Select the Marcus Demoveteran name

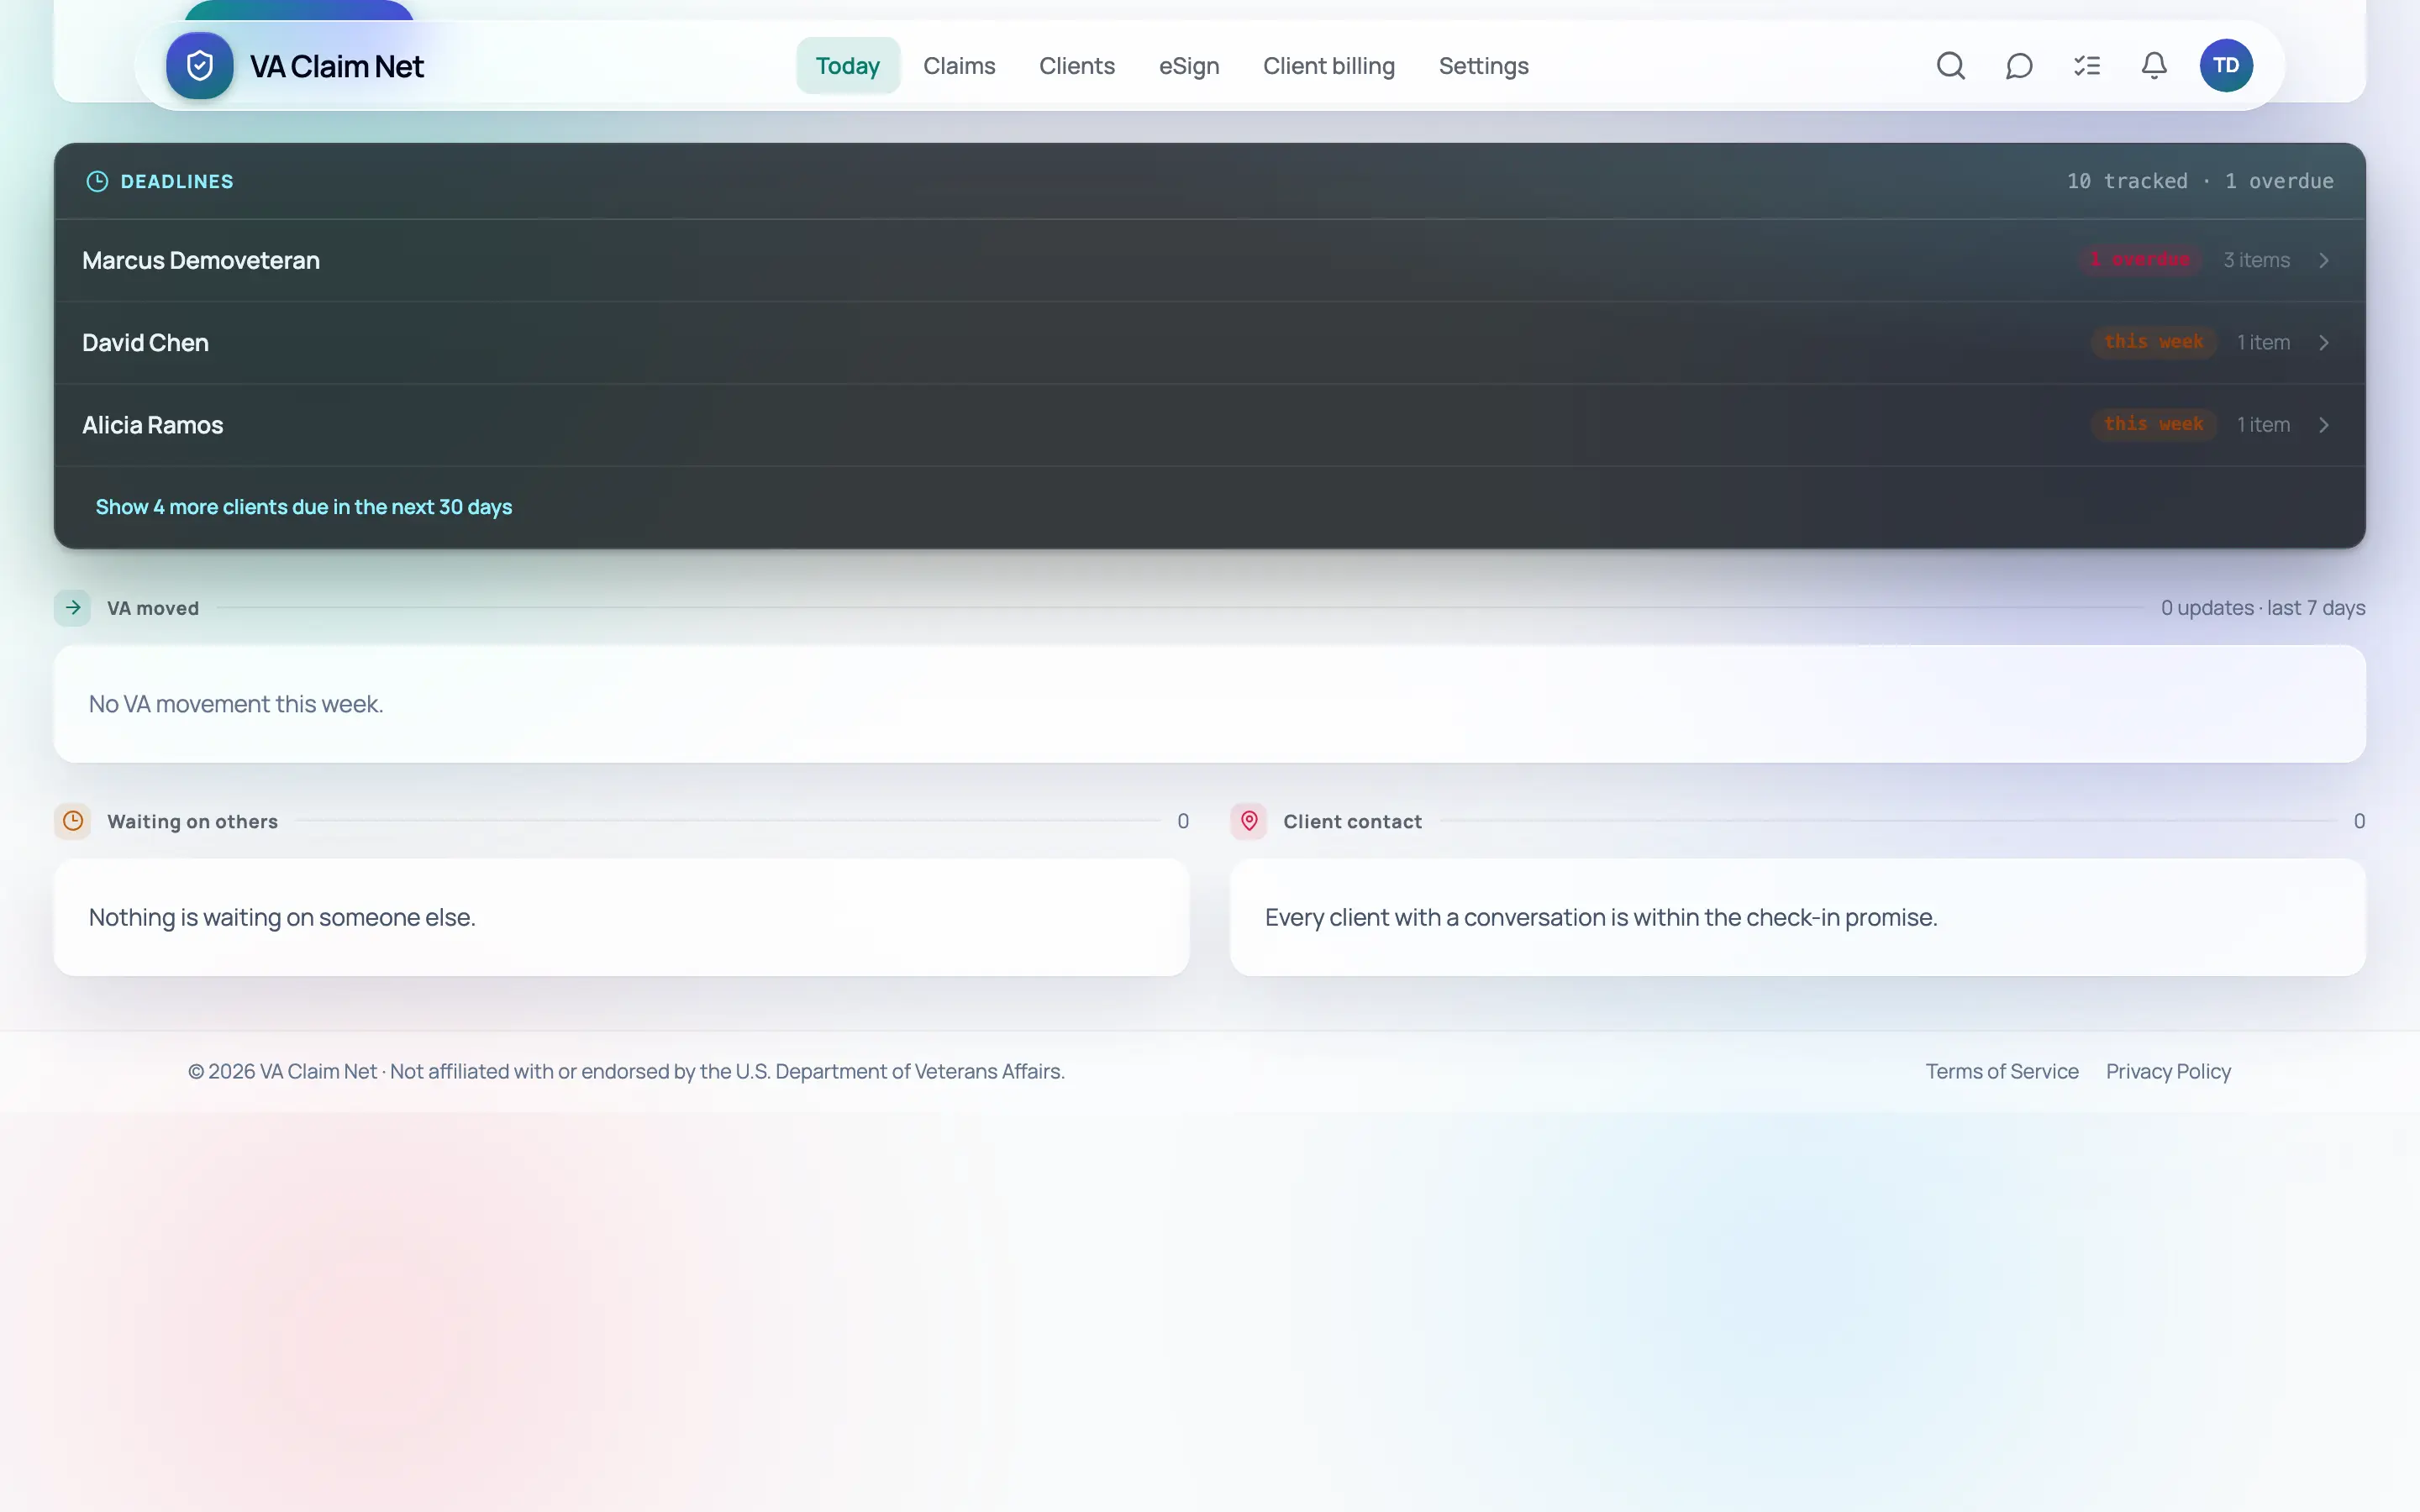point(201,260)
